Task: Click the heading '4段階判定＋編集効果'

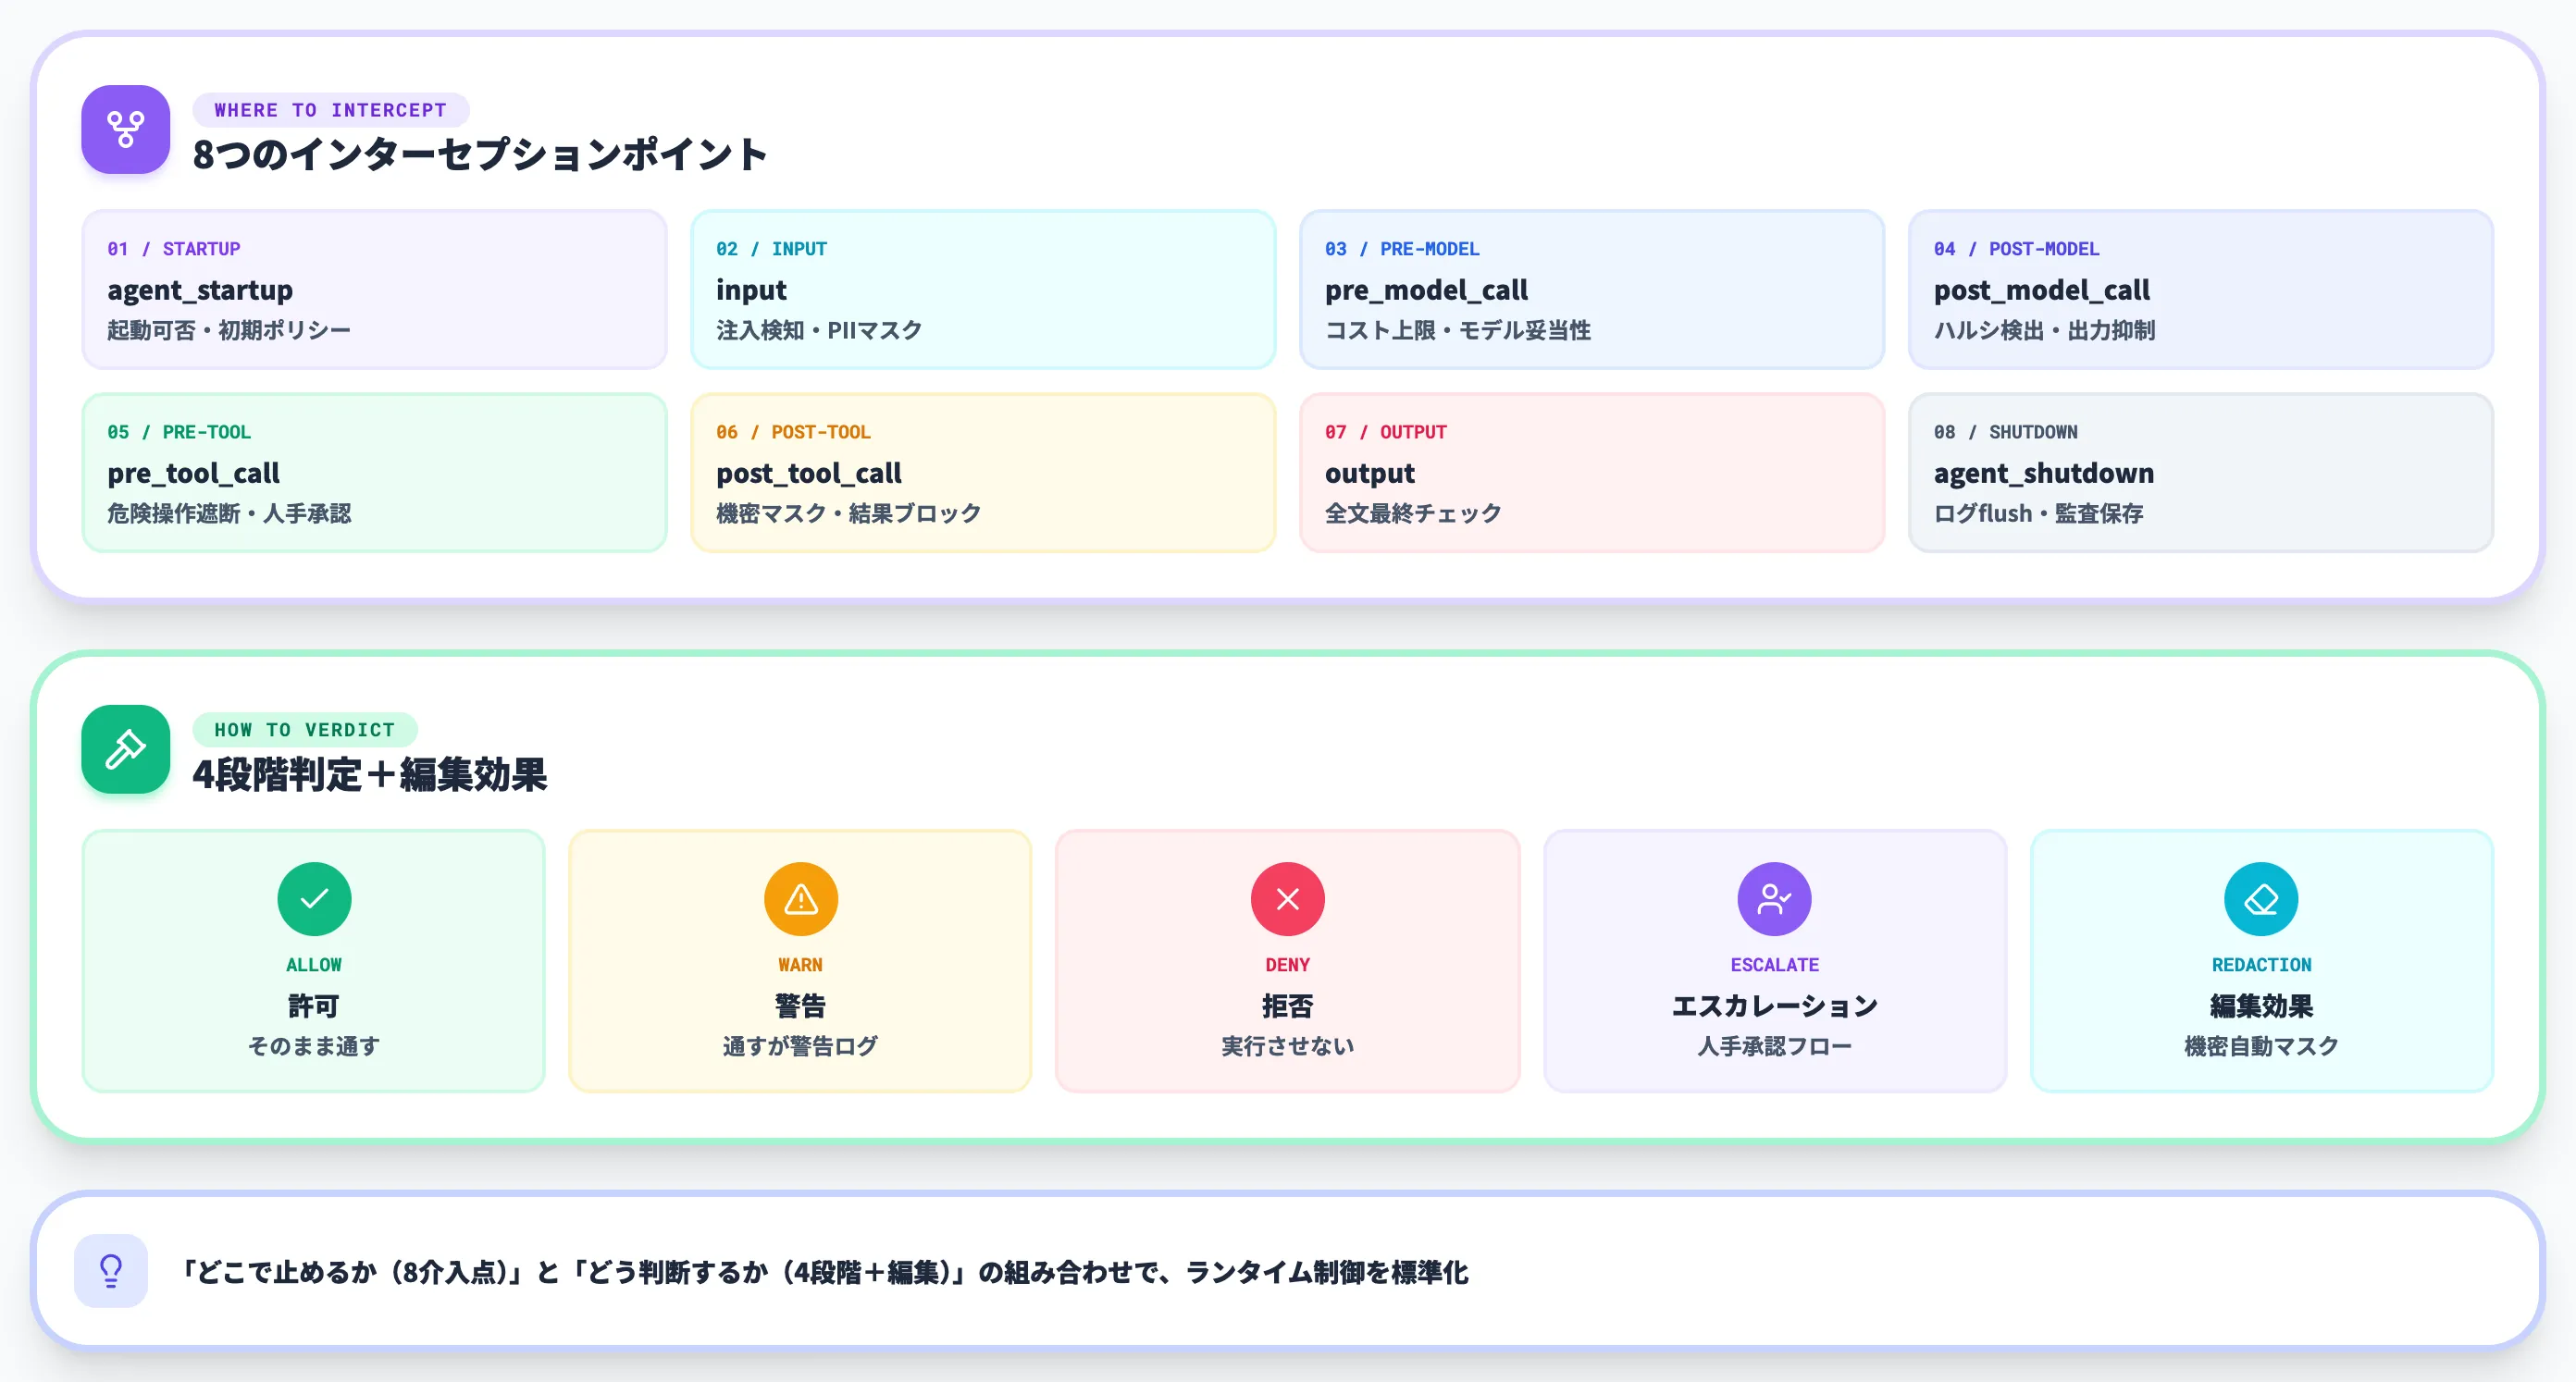Action: coord(369,774)
